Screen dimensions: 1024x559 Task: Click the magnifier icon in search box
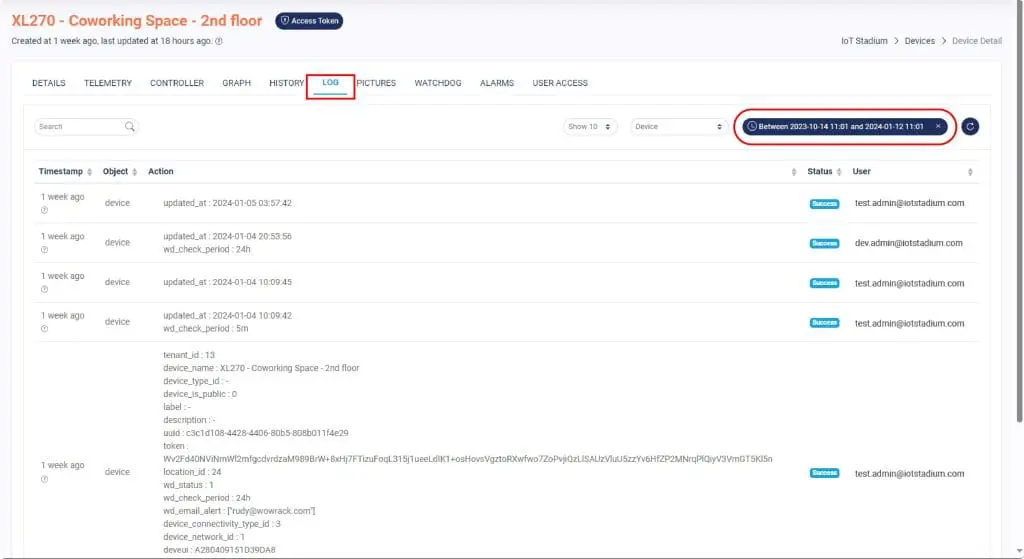(x=130, y=127)
